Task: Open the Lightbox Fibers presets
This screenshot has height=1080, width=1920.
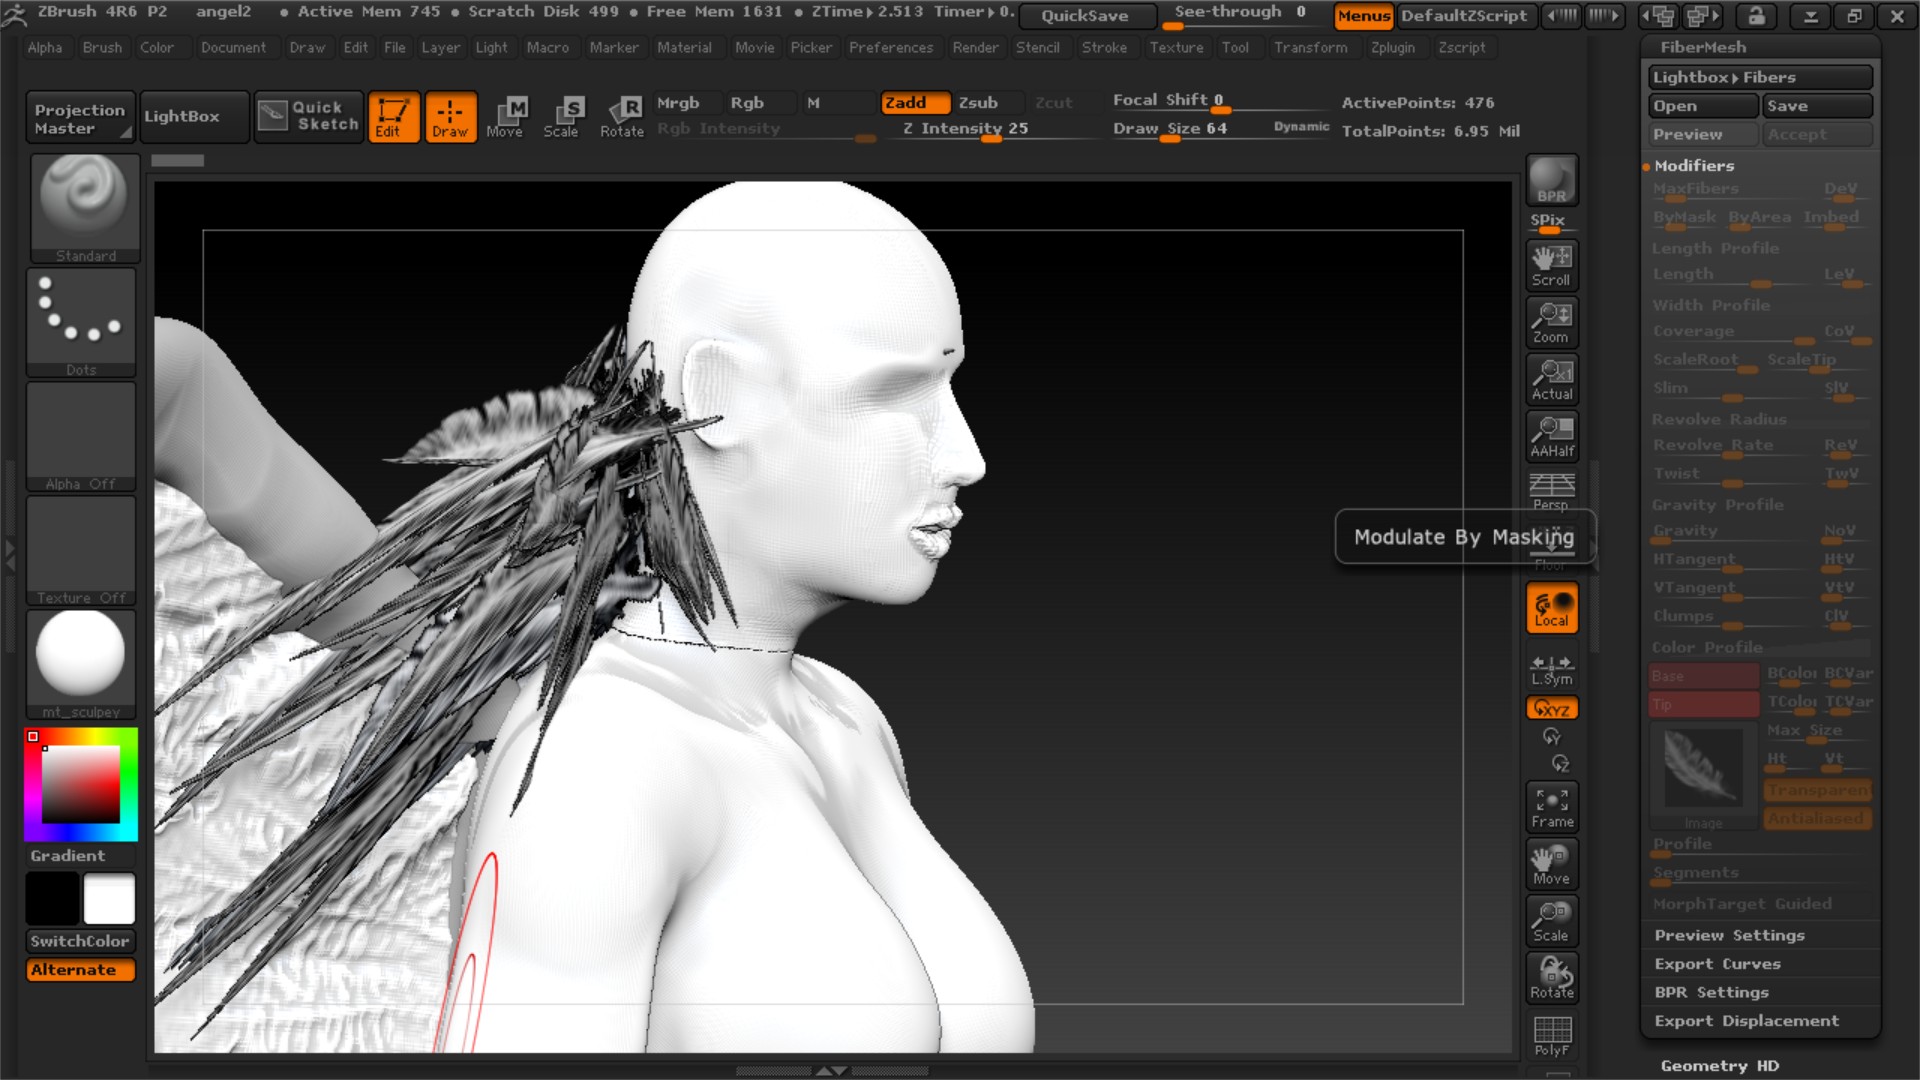Action: click(x=1757, y=77)
